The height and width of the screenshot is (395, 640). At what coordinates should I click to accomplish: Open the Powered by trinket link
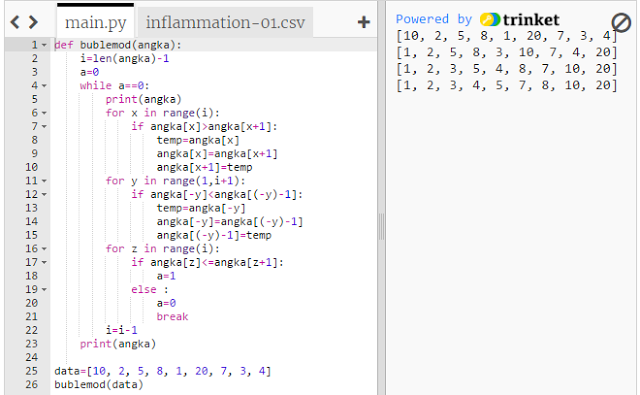point(478,20)
